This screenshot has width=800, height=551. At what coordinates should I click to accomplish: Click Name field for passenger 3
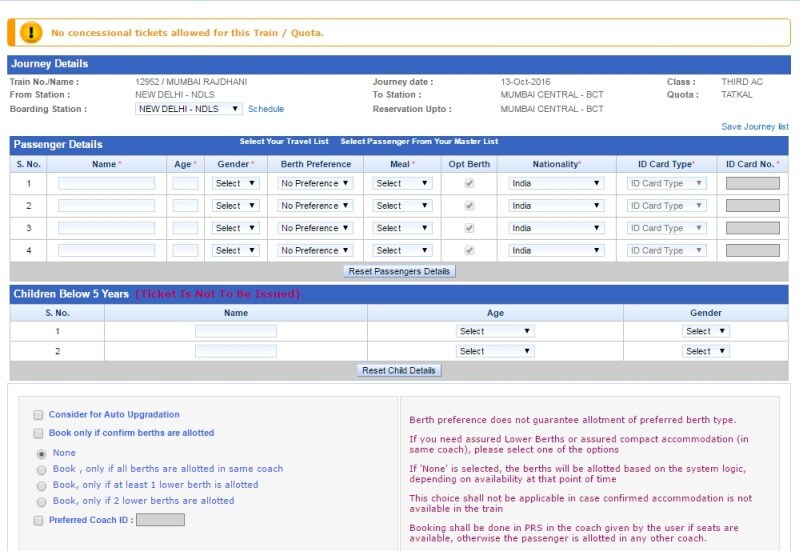[106, 228]
